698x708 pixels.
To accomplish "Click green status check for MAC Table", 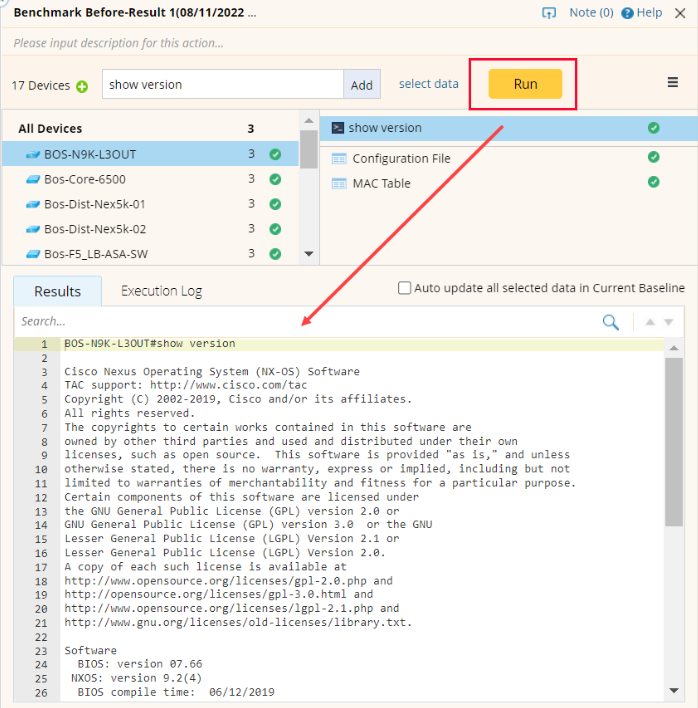I will coord(653,182).
